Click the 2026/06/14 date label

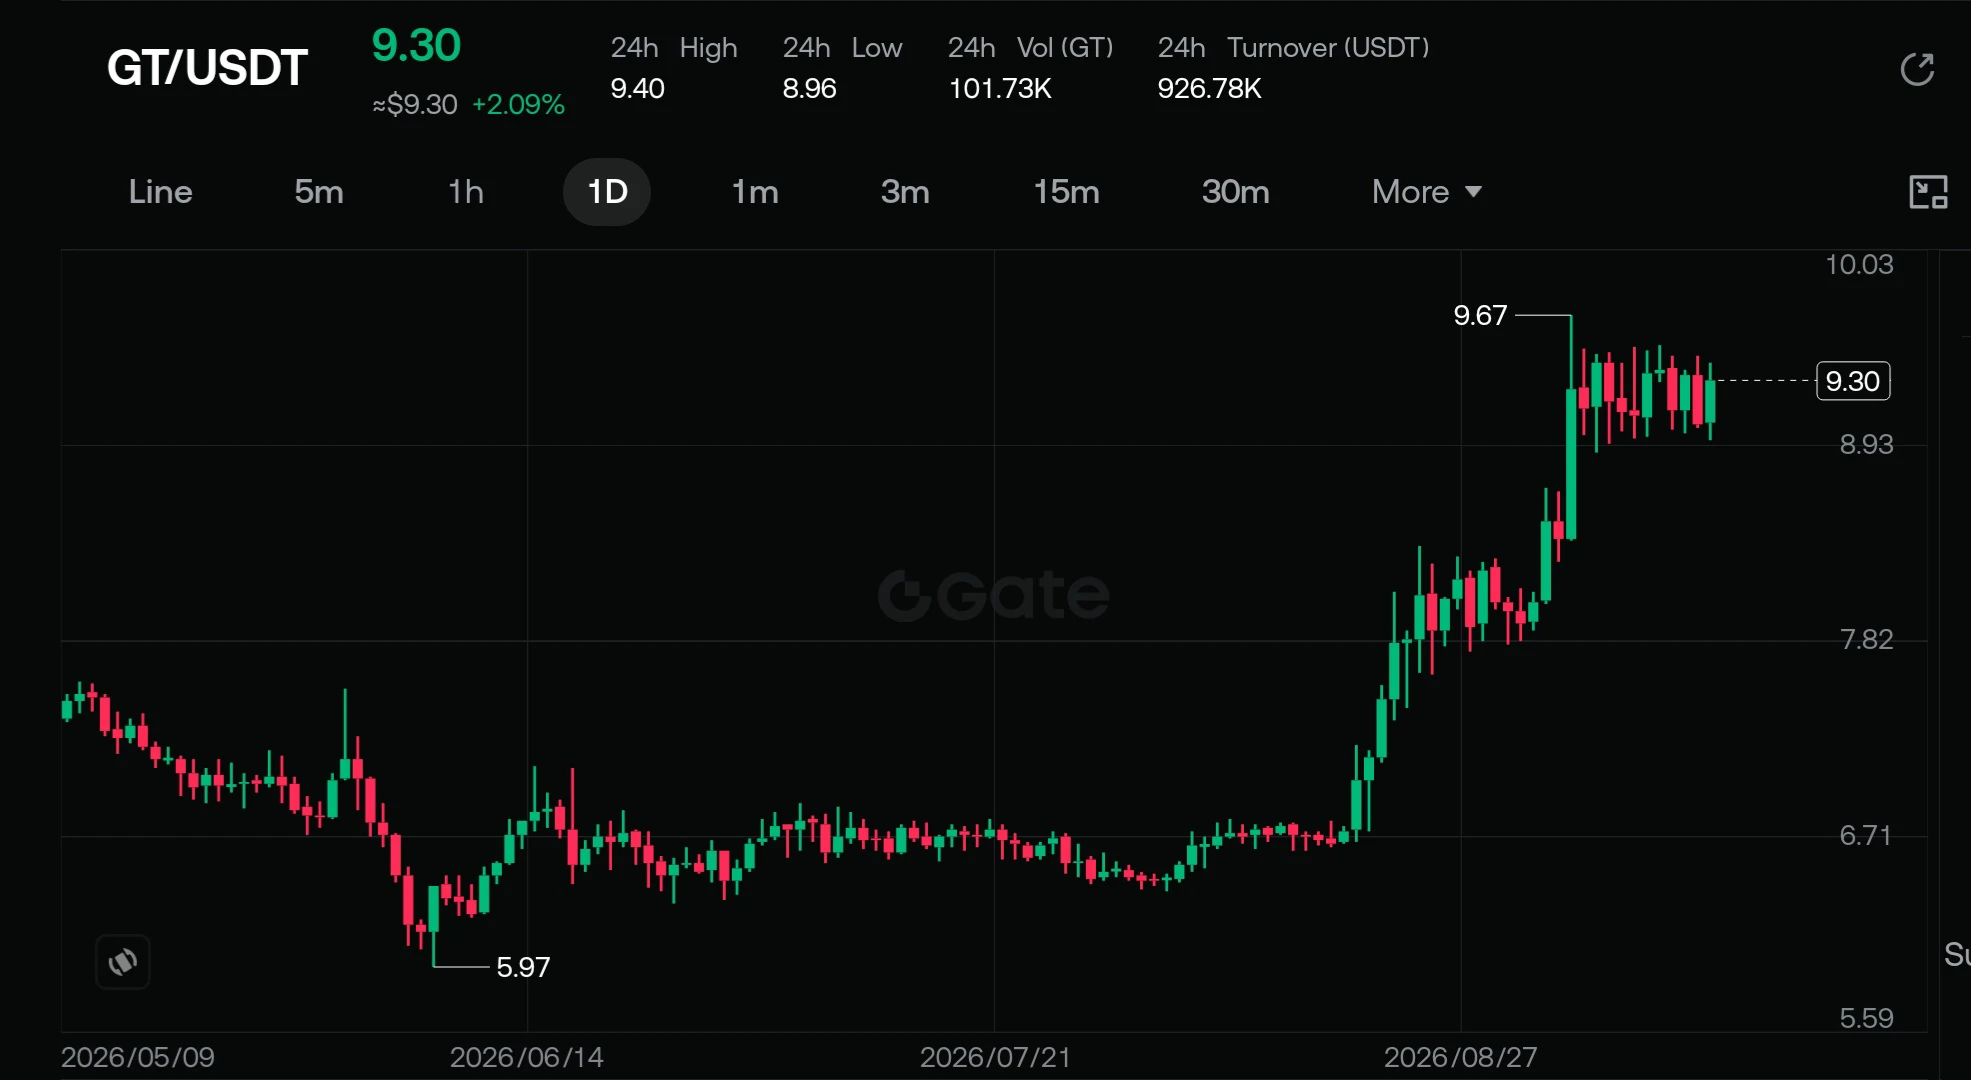click(x=527, y=1057)
